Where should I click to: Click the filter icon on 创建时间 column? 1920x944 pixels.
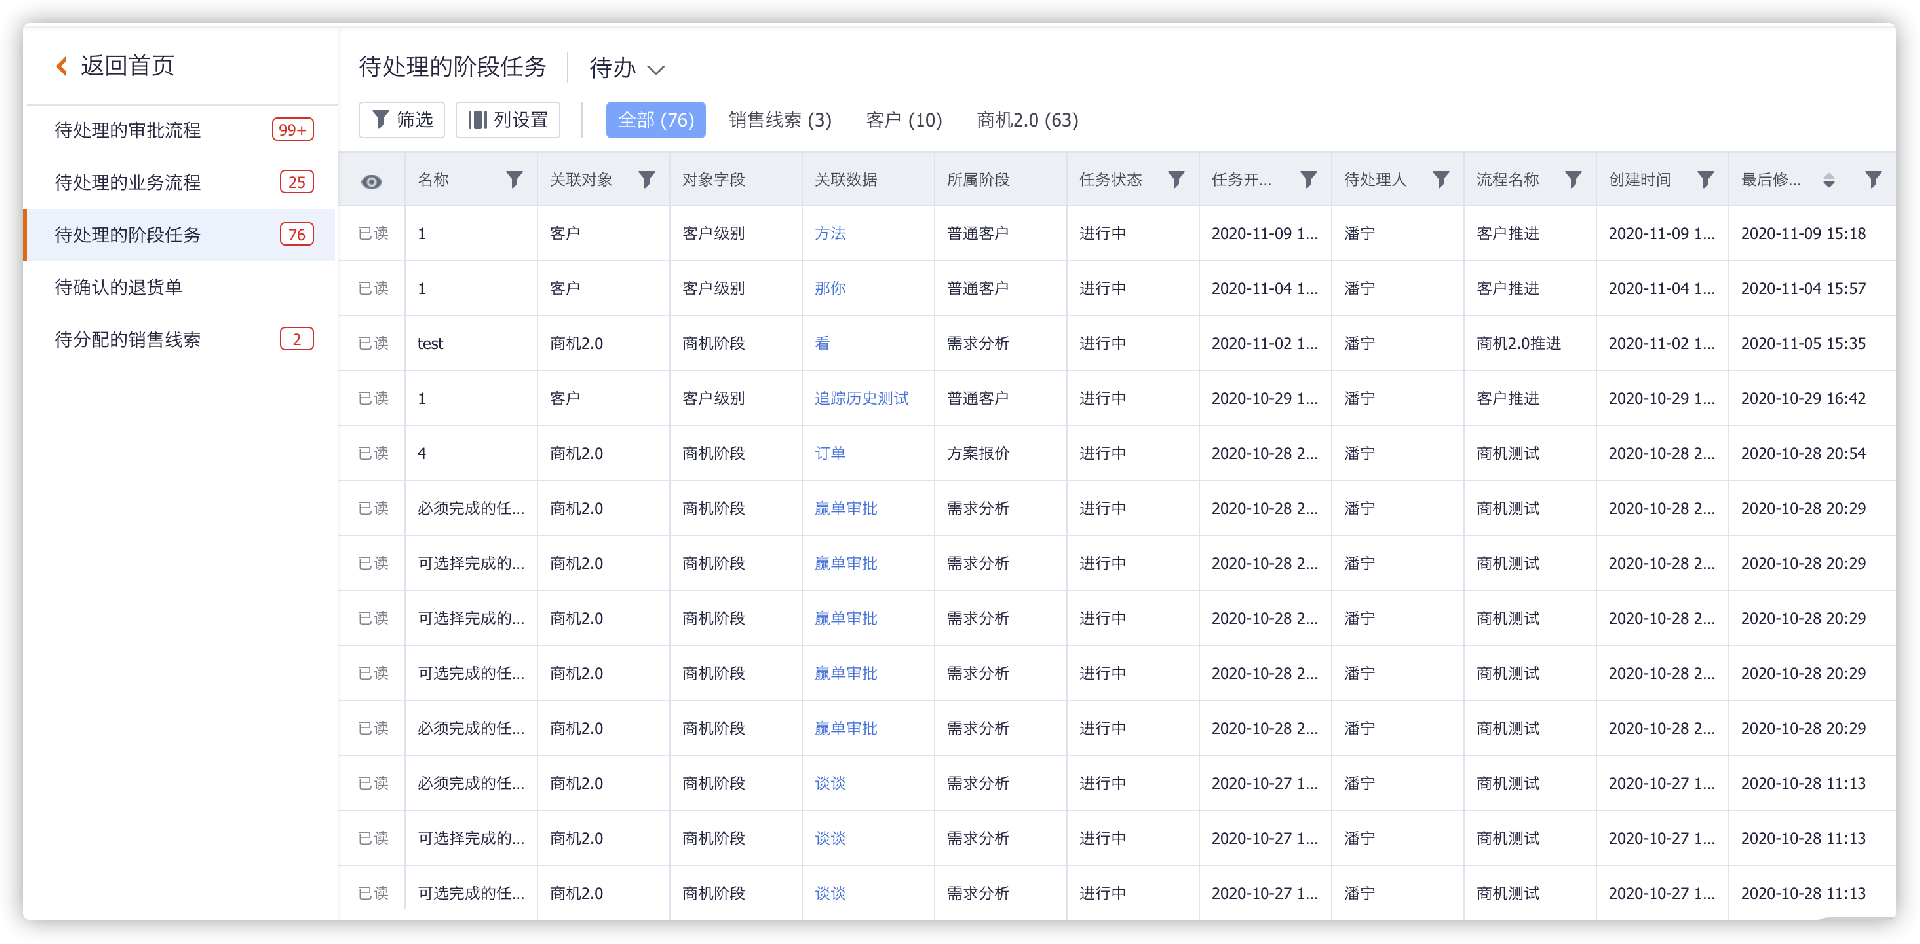pyautogui.click(x=1706, y=179)
